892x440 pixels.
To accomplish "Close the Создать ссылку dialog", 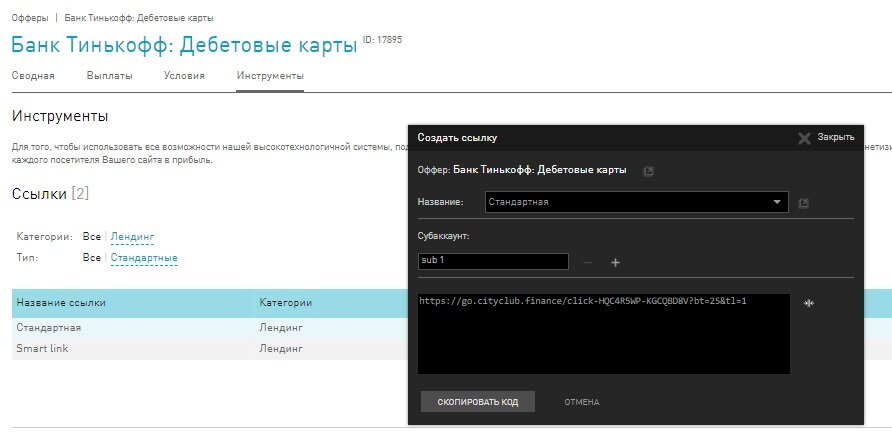I will (826, 138).
